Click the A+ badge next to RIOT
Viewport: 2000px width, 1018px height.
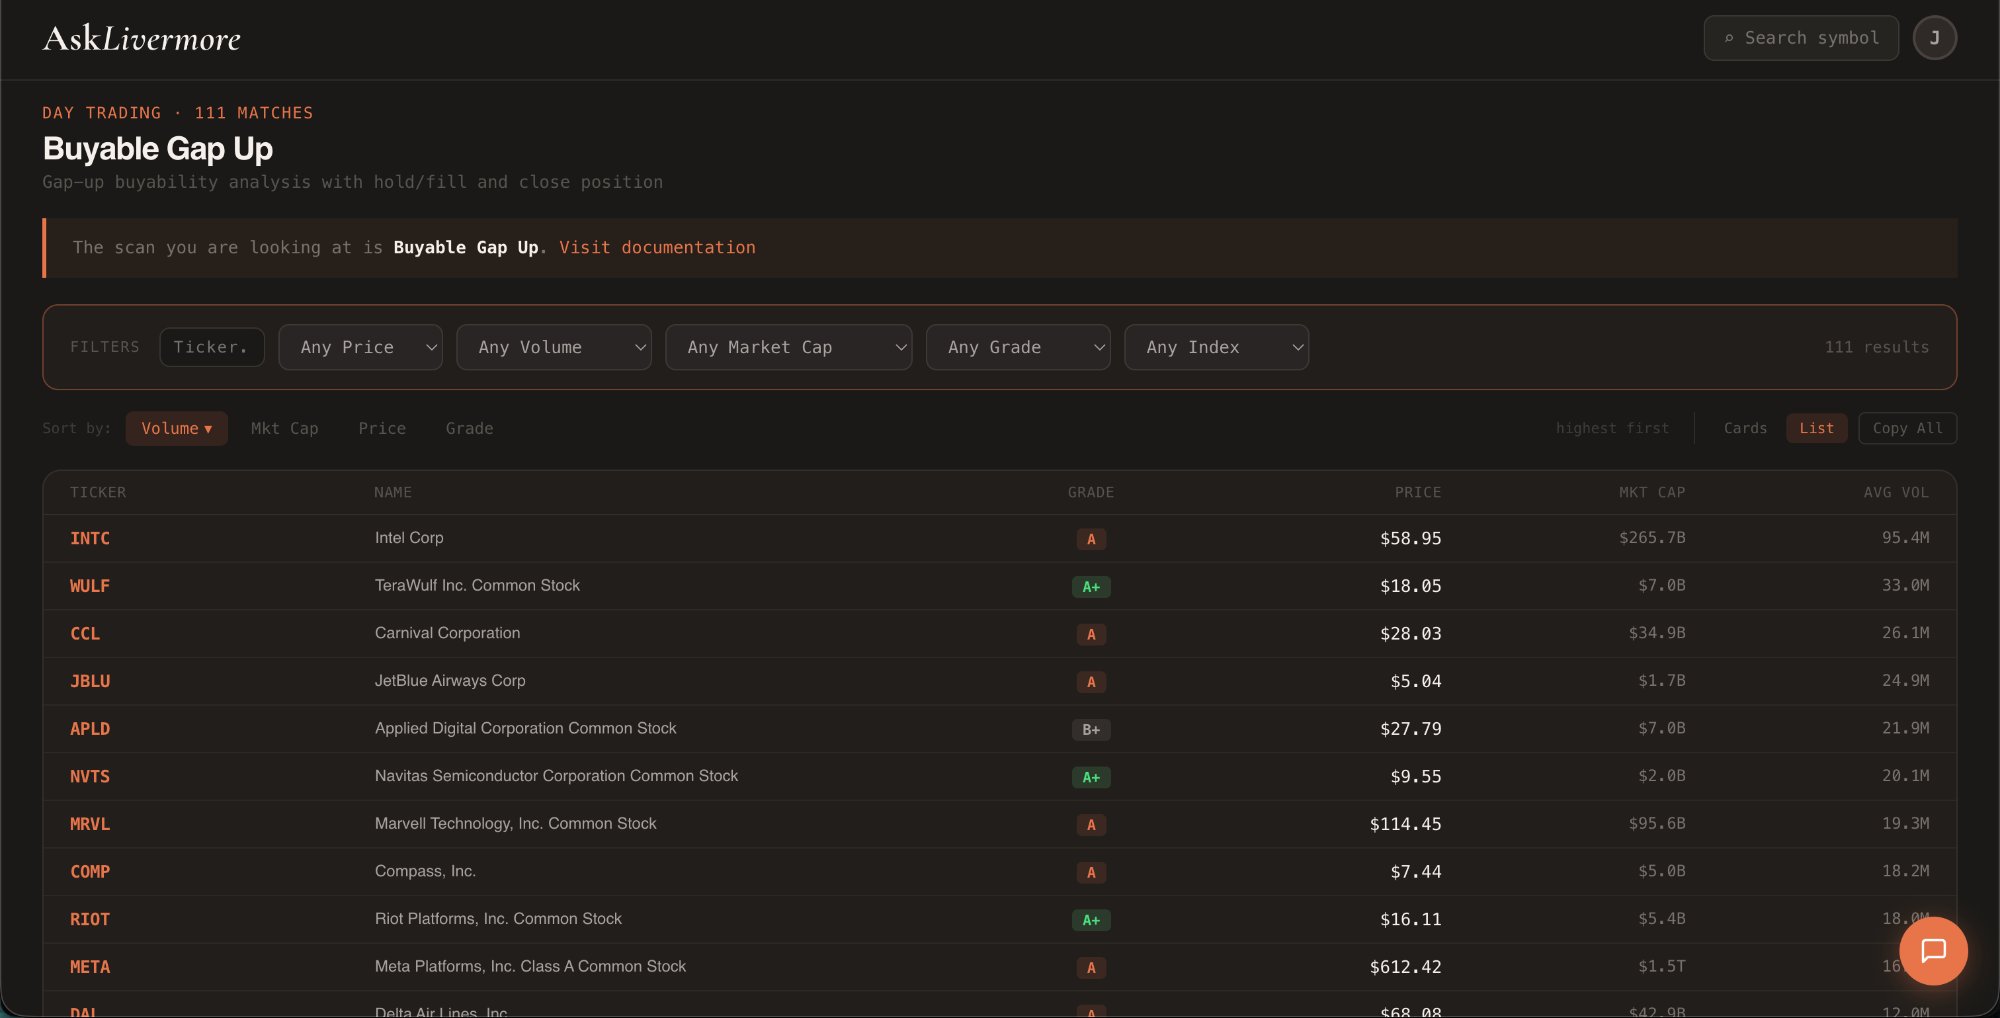pos(1091,920)
